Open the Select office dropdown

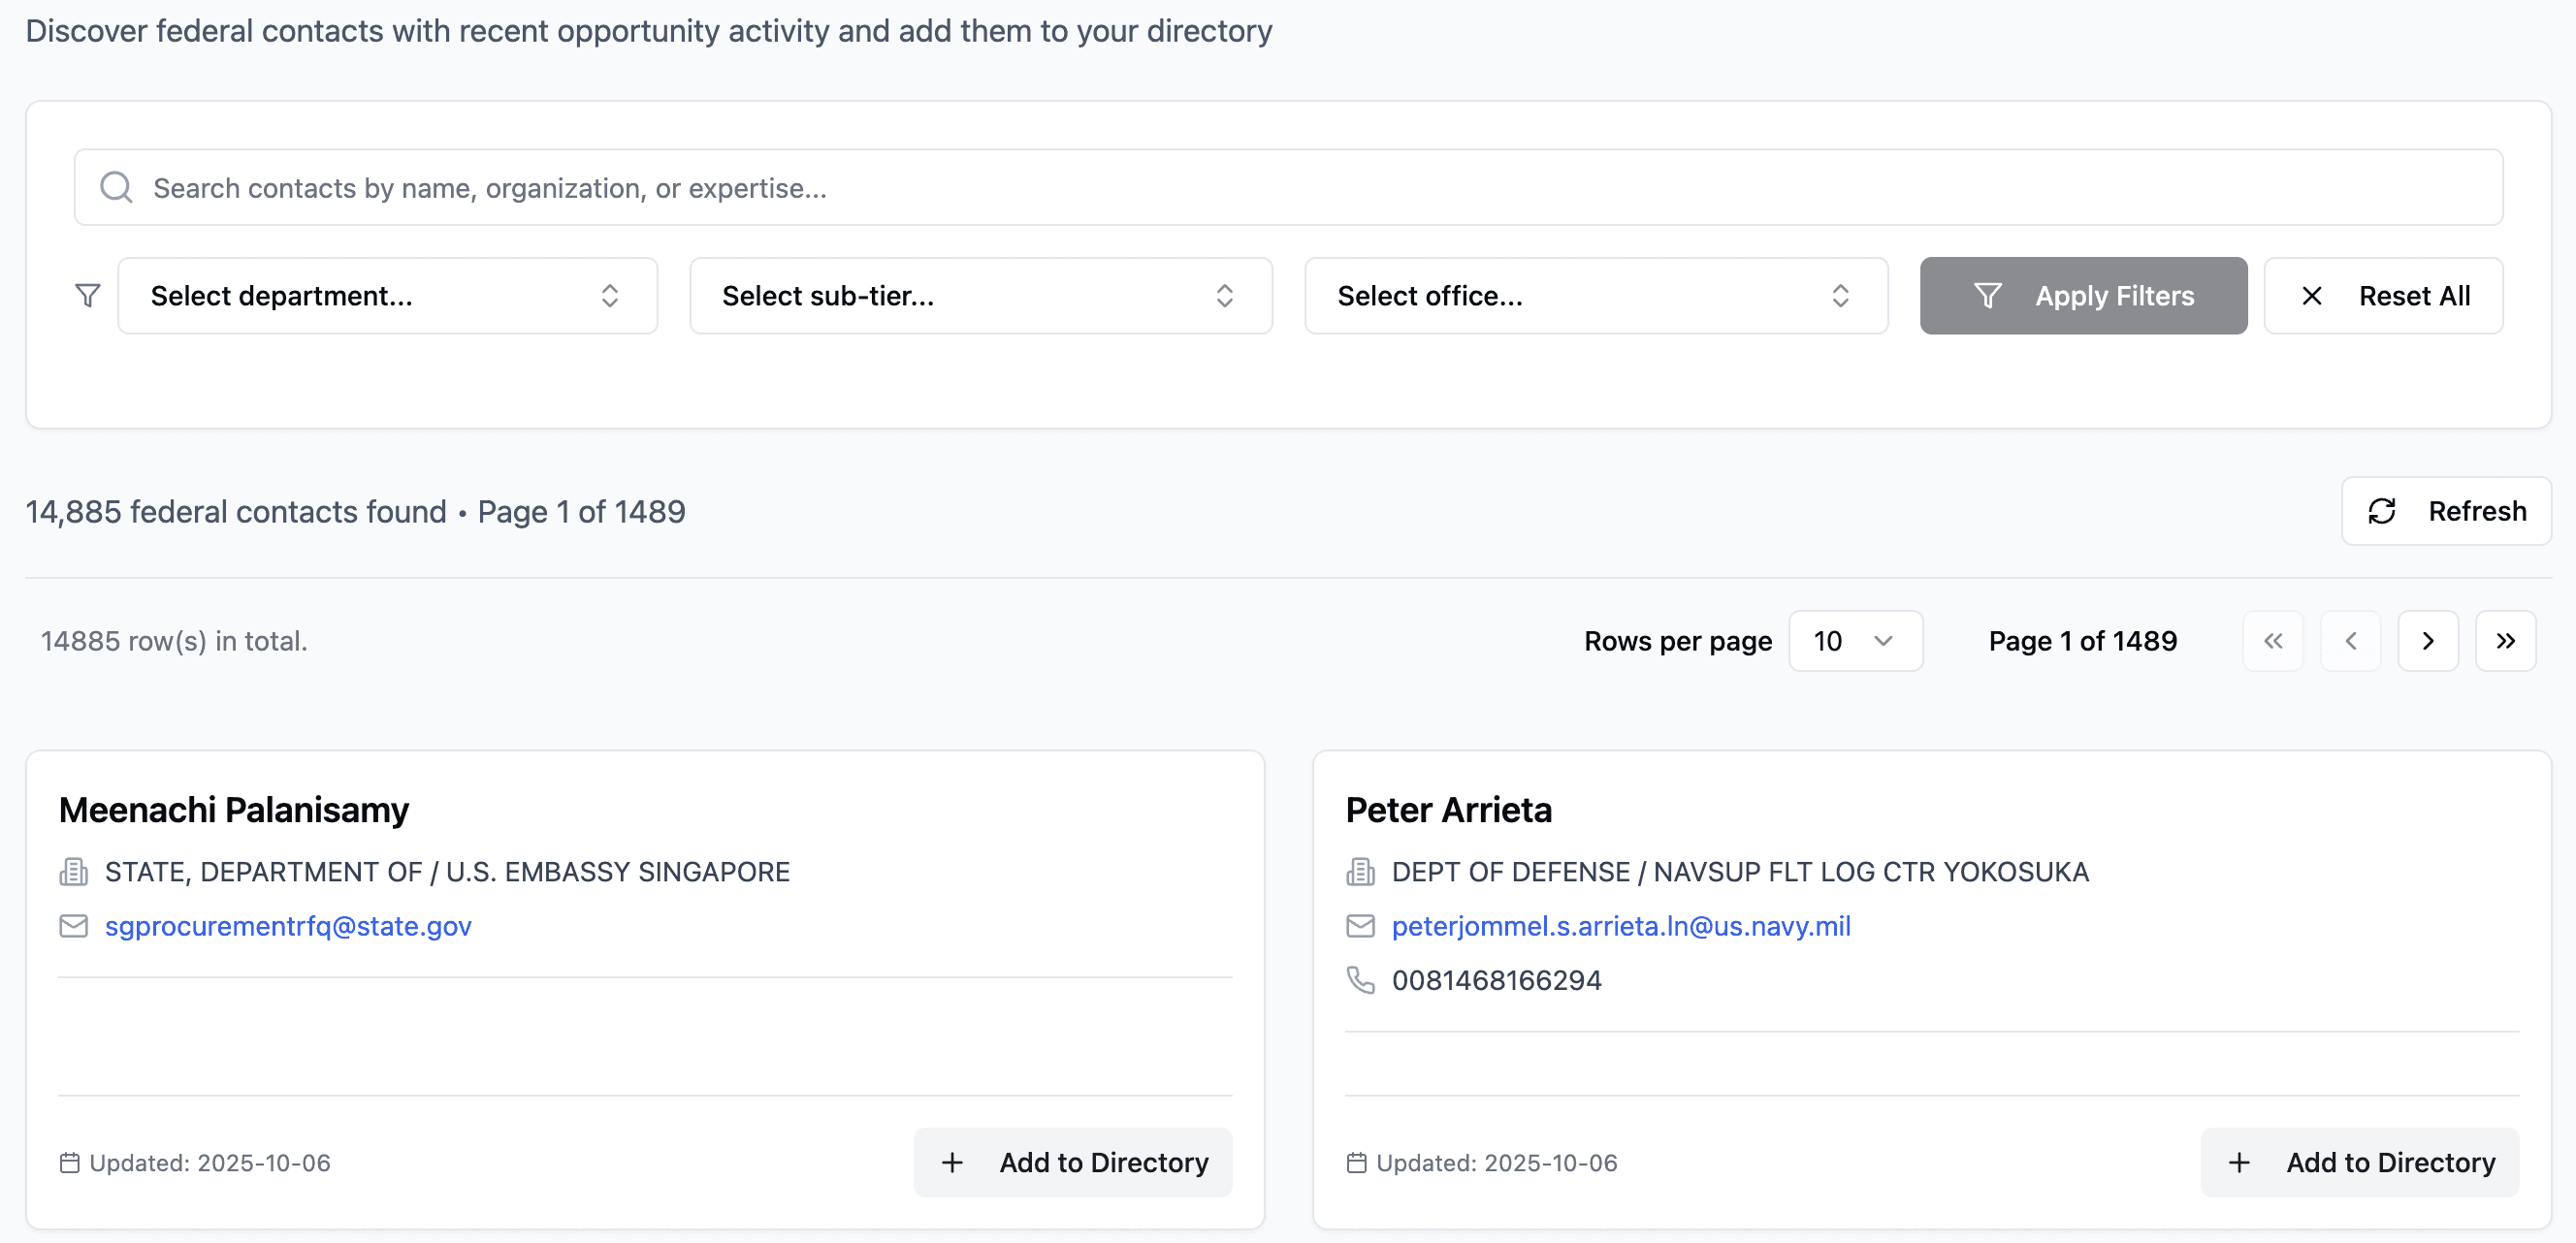1595,295
